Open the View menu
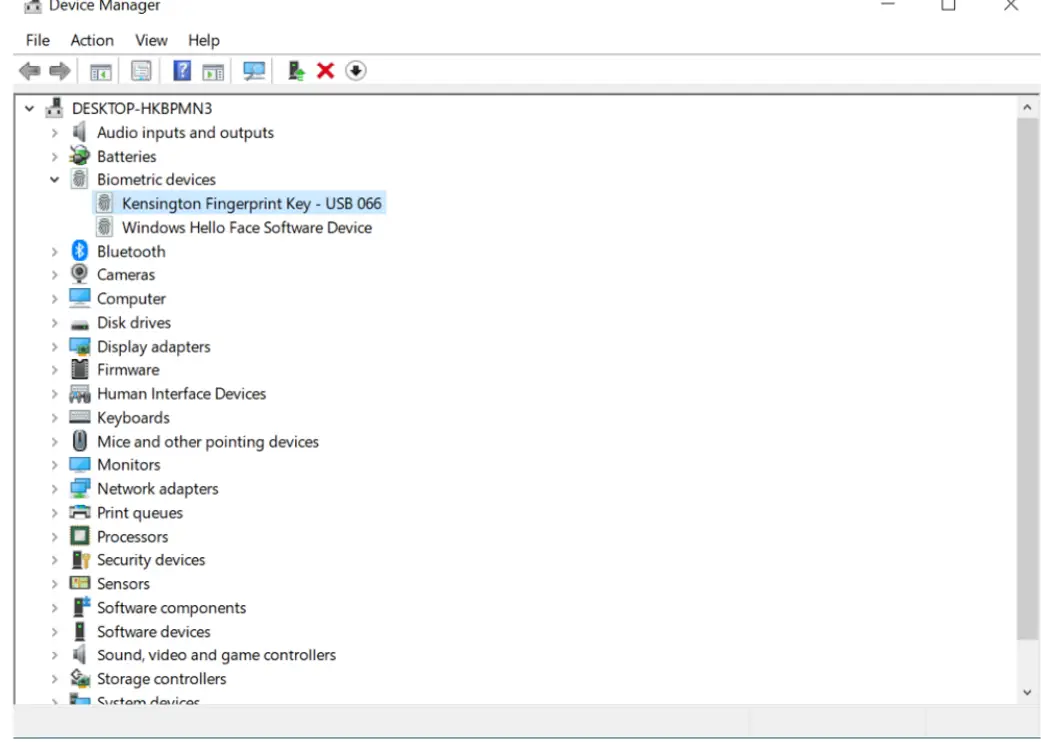 click(x=150, y=40)
